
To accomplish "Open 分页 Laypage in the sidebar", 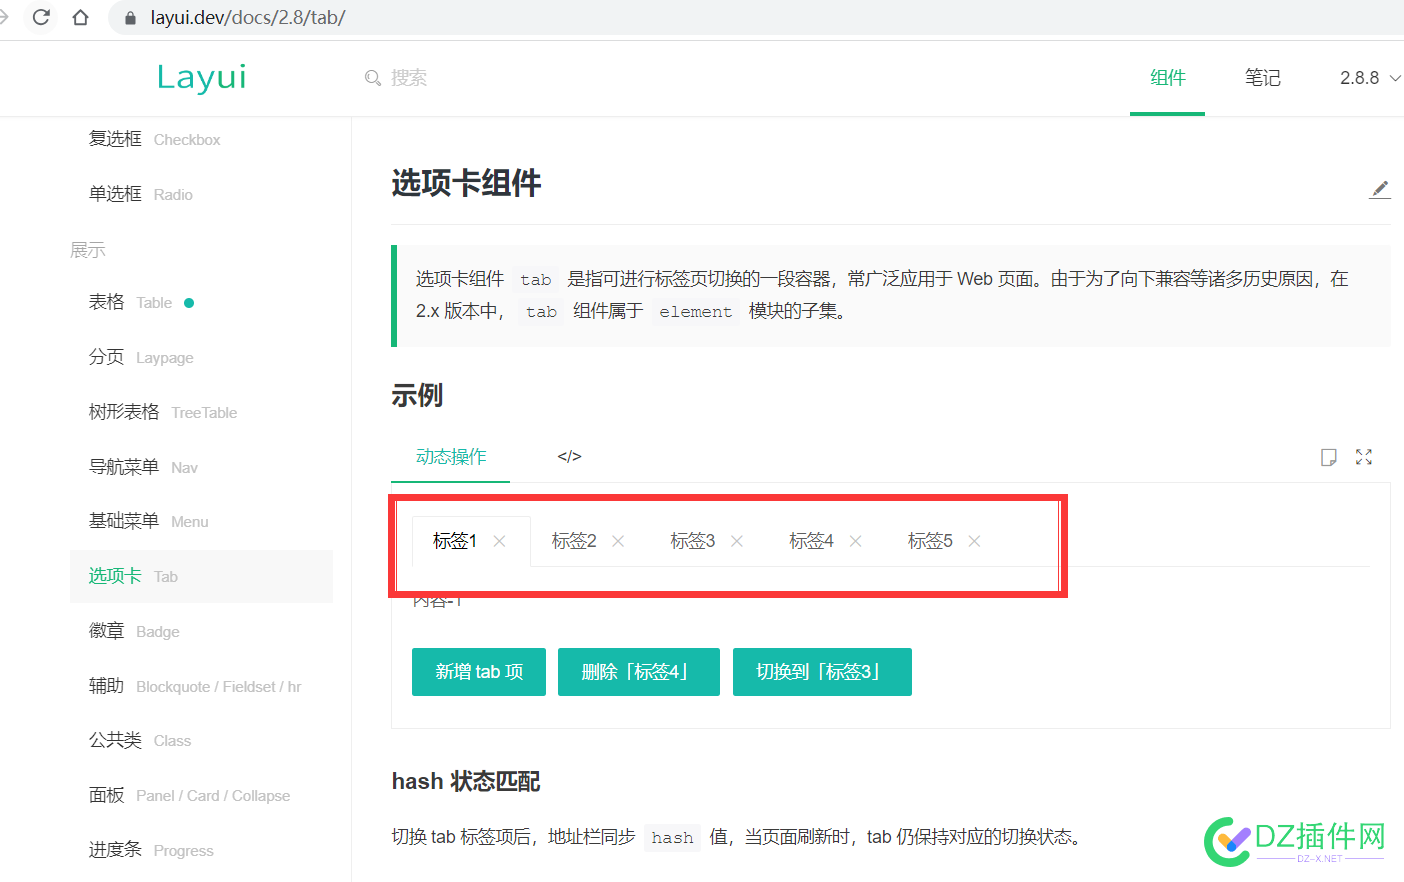I will click(x=141, y=357).
